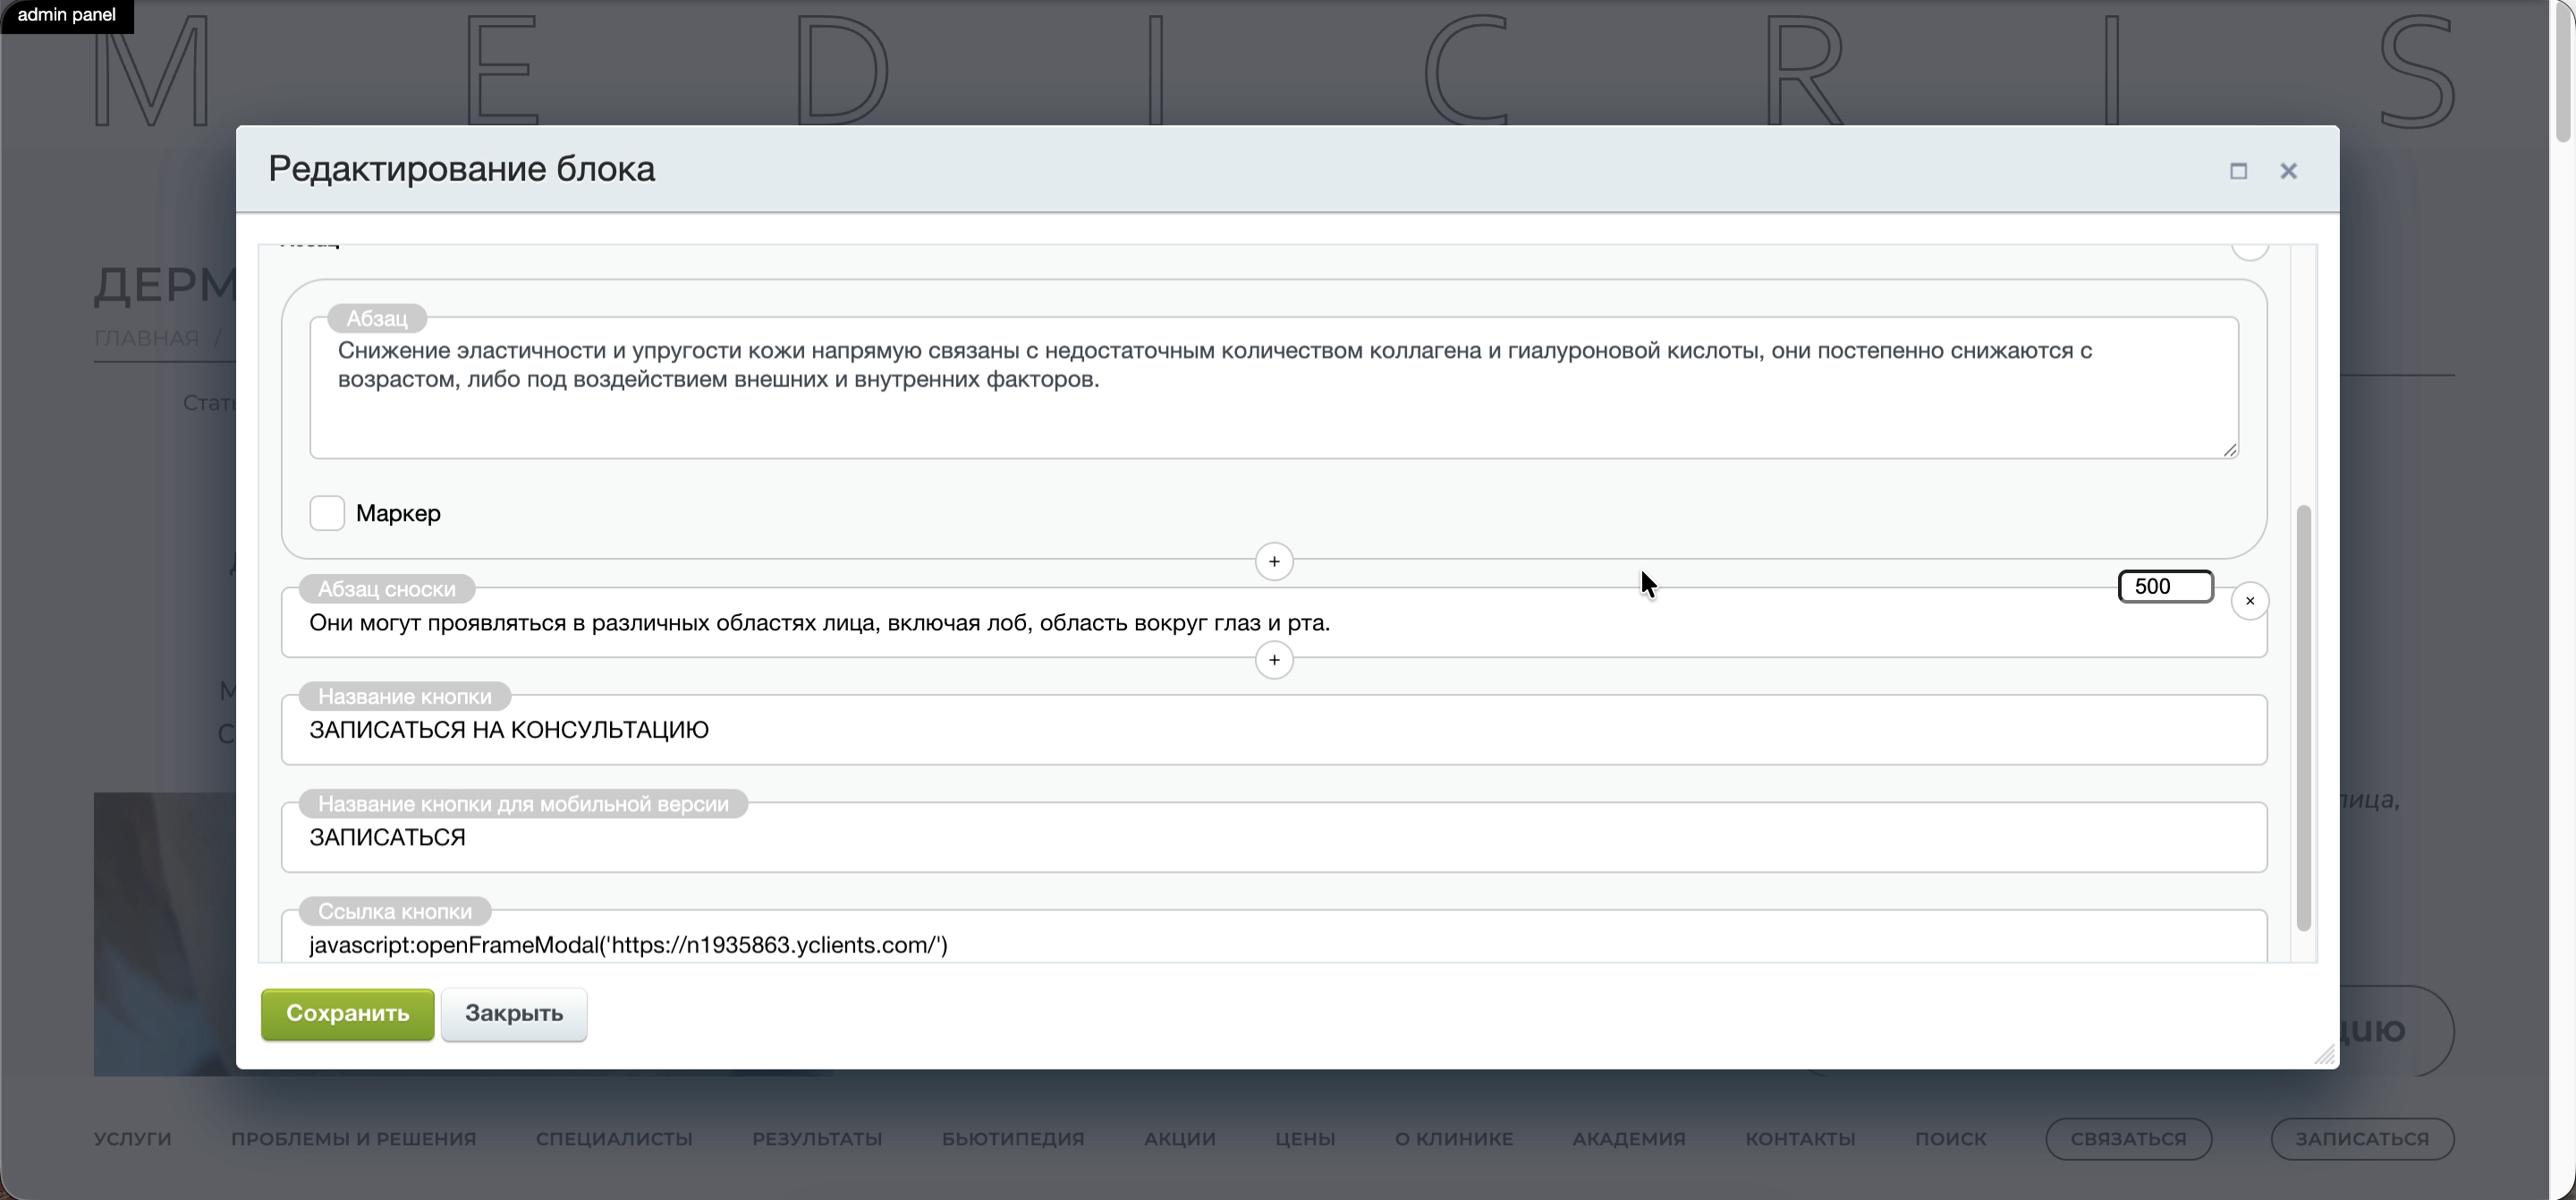Close the block editing dialog with X

[2288, 171]
